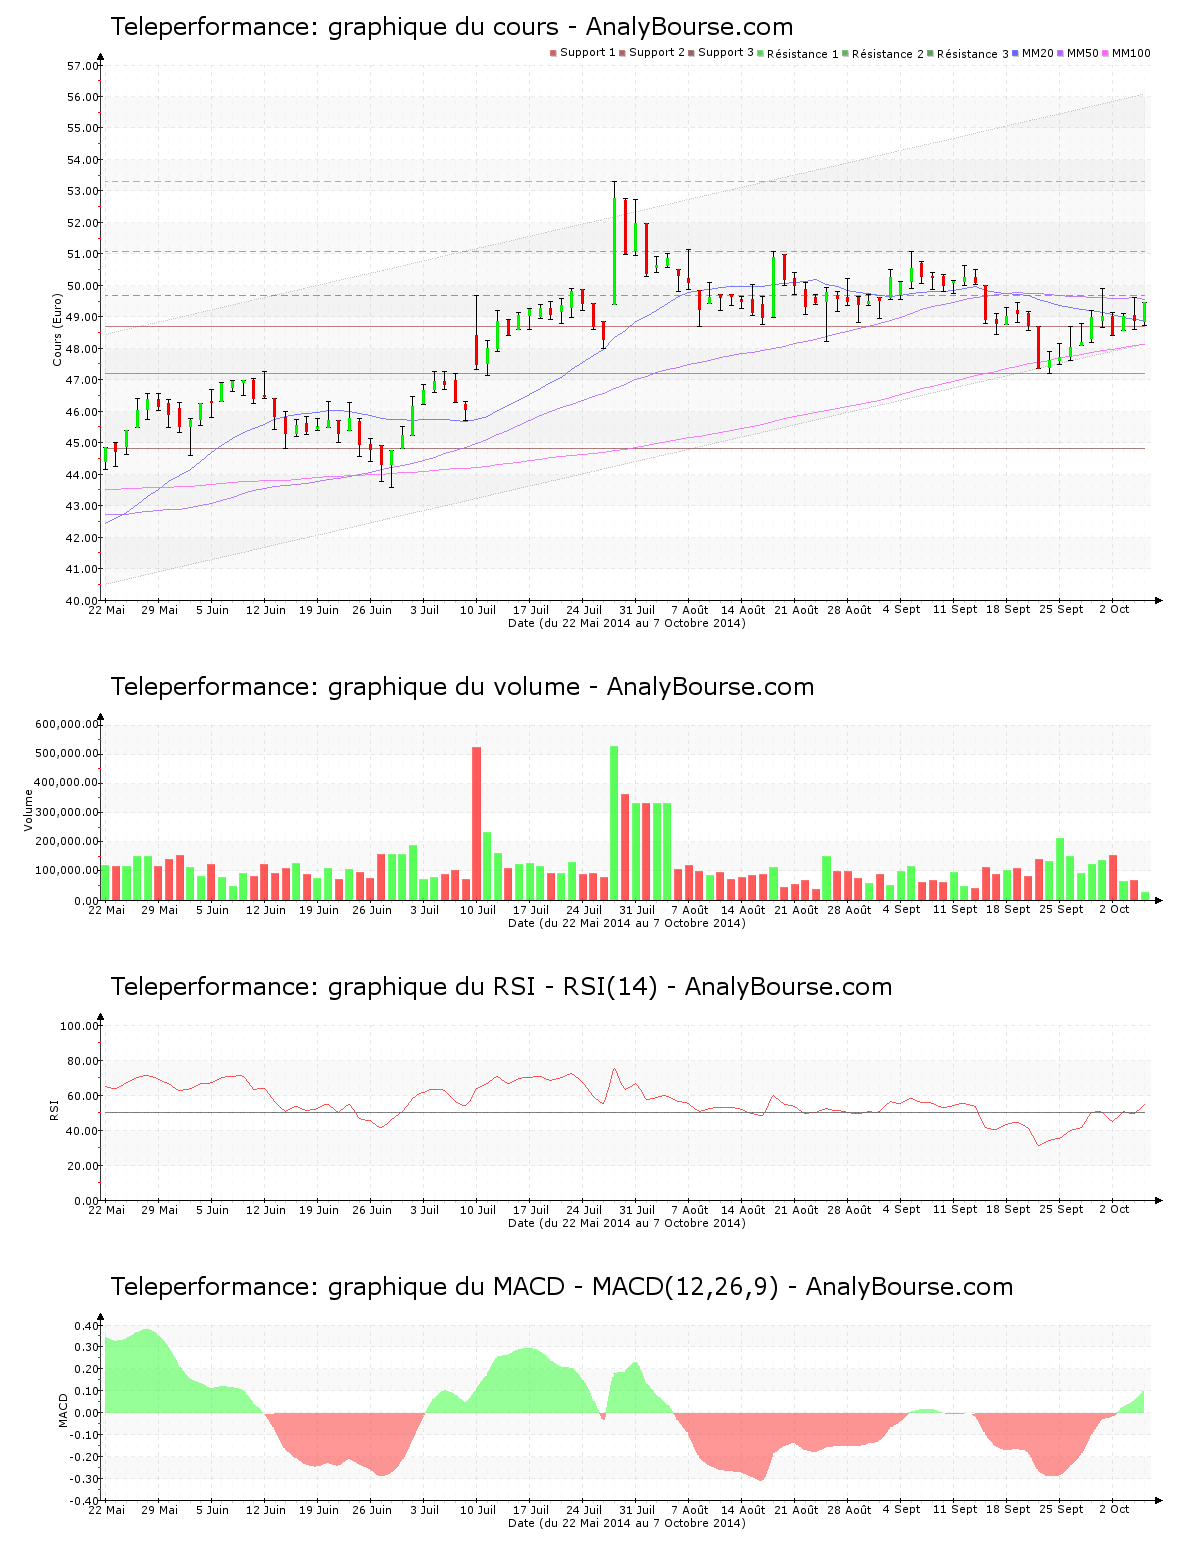Screen dimensions: 1200x1550
Task: Click the 0.40 value on MACD axis
Action: (x=86, y=1326)
